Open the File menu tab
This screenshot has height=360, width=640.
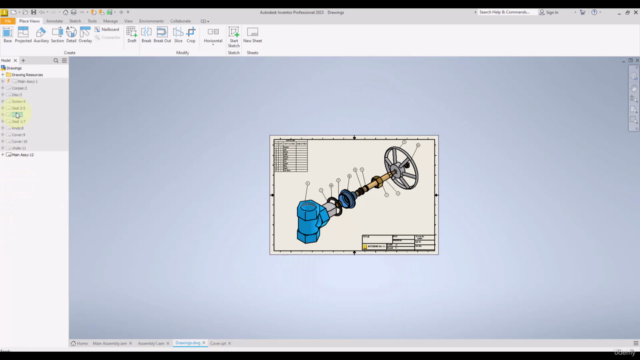[8, 21]
